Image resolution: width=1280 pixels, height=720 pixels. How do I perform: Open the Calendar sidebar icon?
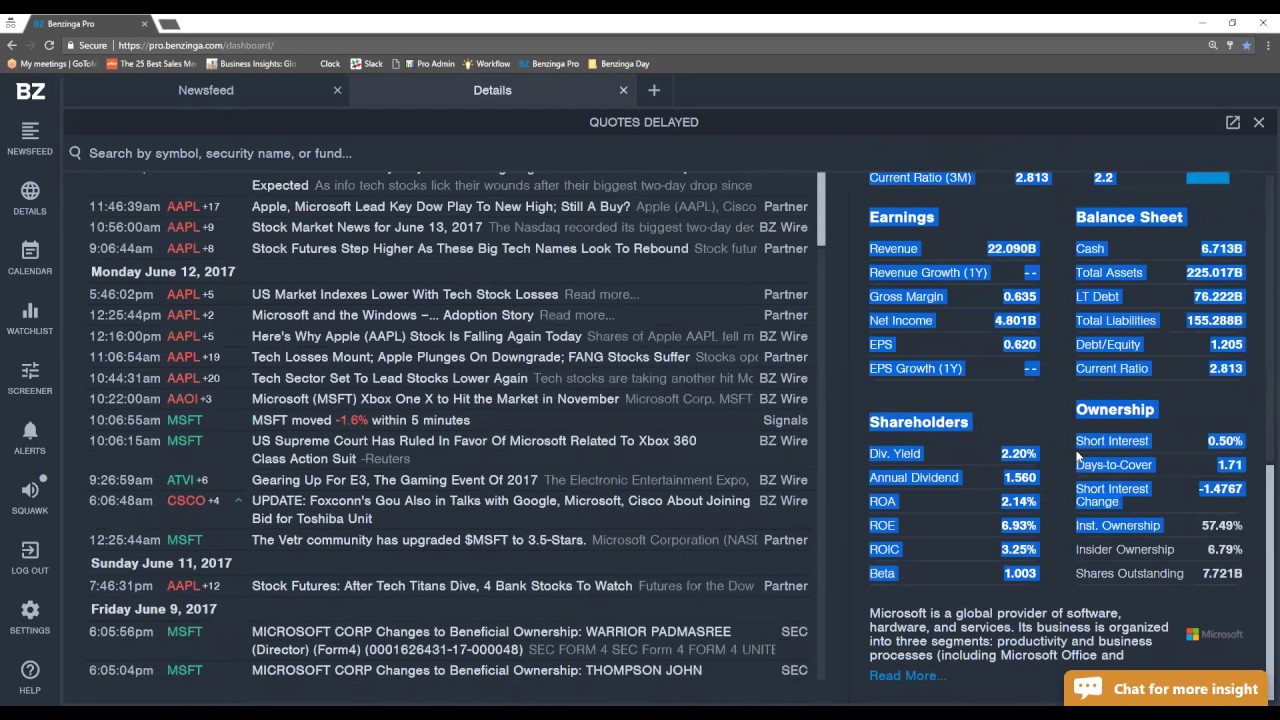point(30,251)
